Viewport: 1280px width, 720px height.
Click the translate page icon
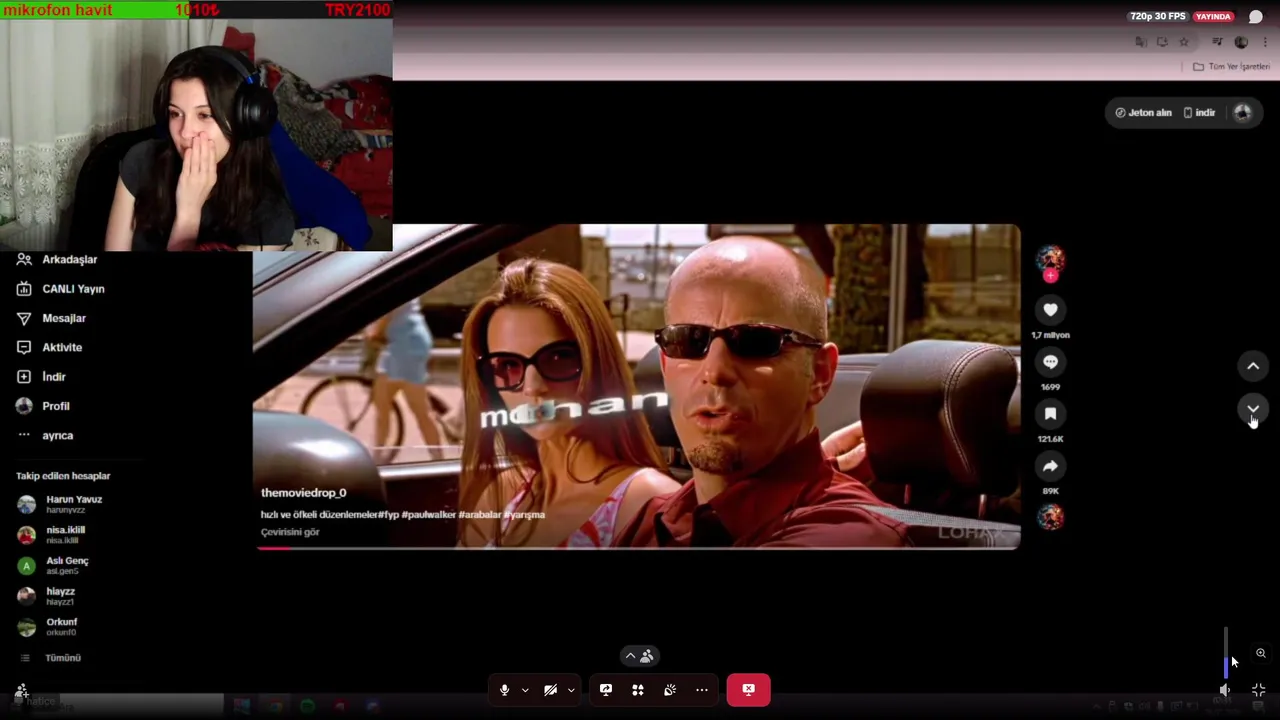(1141, 42)
